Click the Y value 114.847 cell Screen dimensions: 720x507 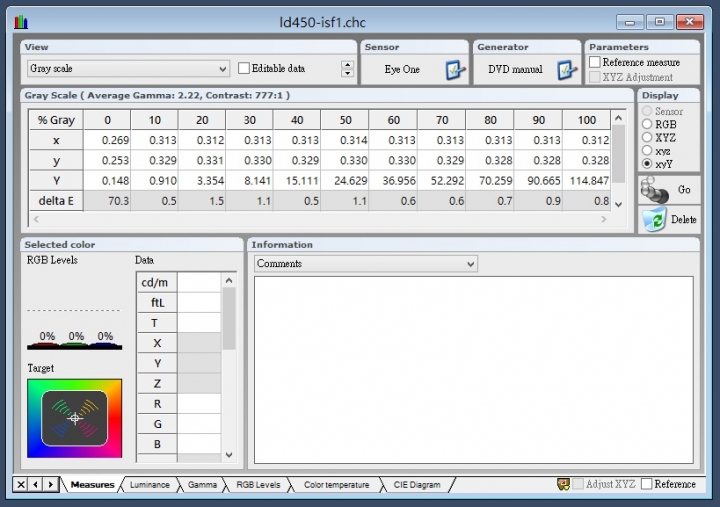pyautogui.click(x=587, y=180)
